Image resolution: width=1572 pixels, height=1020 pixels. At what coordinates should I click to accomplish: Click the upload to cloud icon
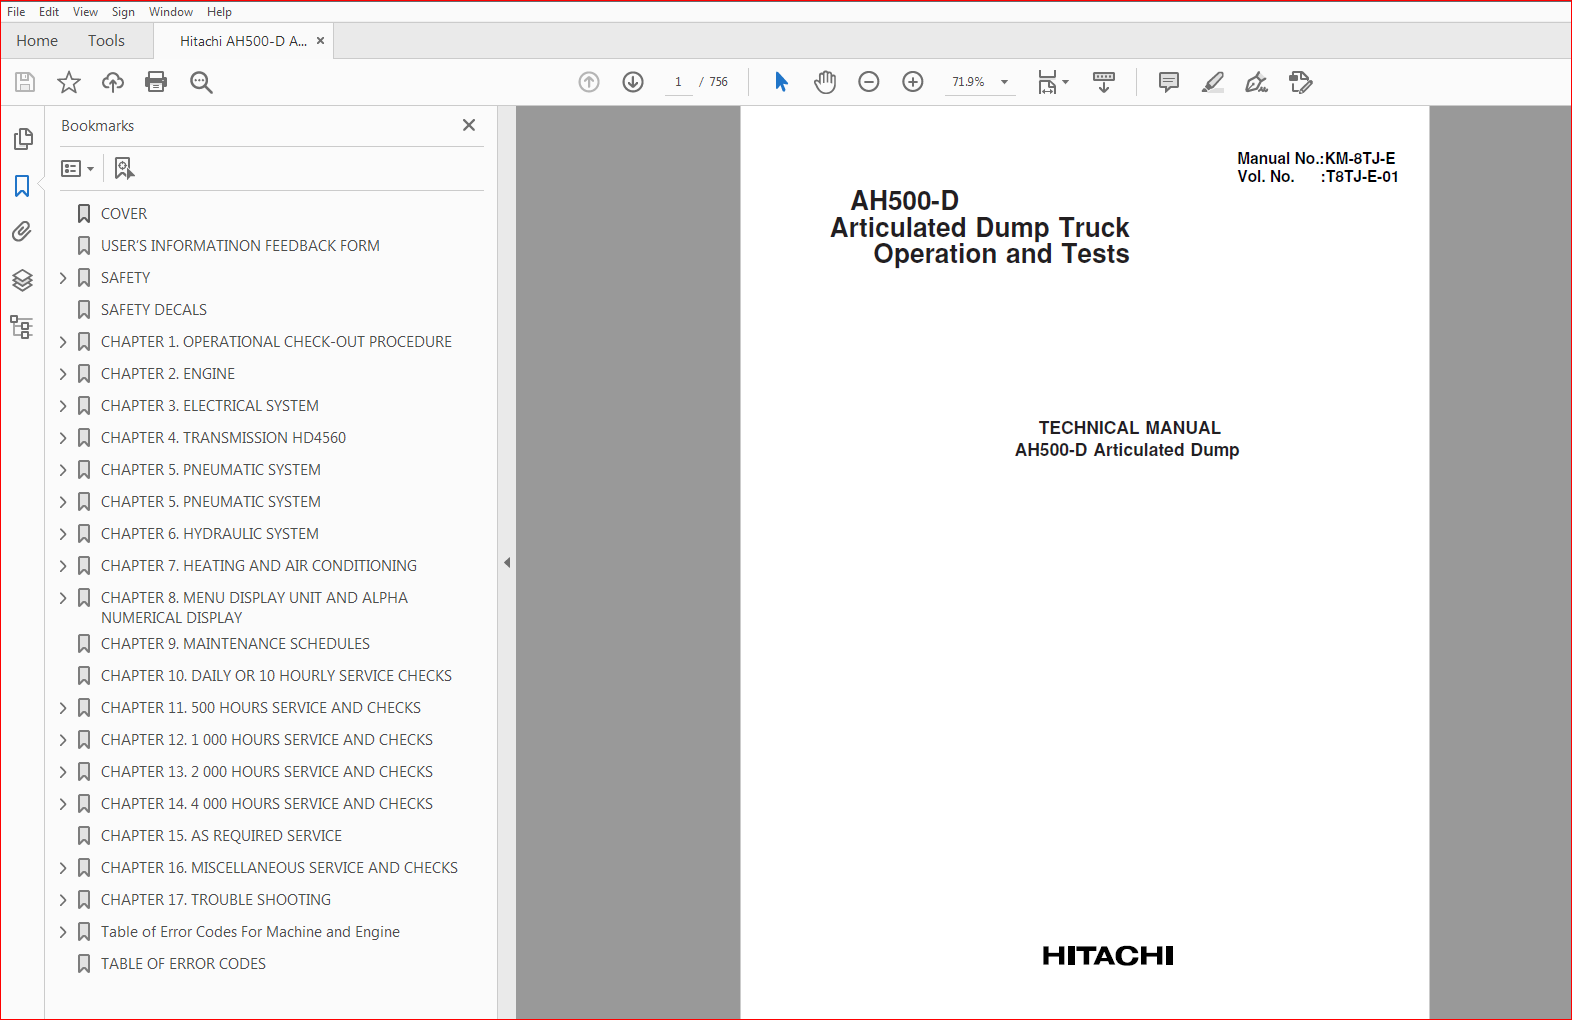[113, 82]
